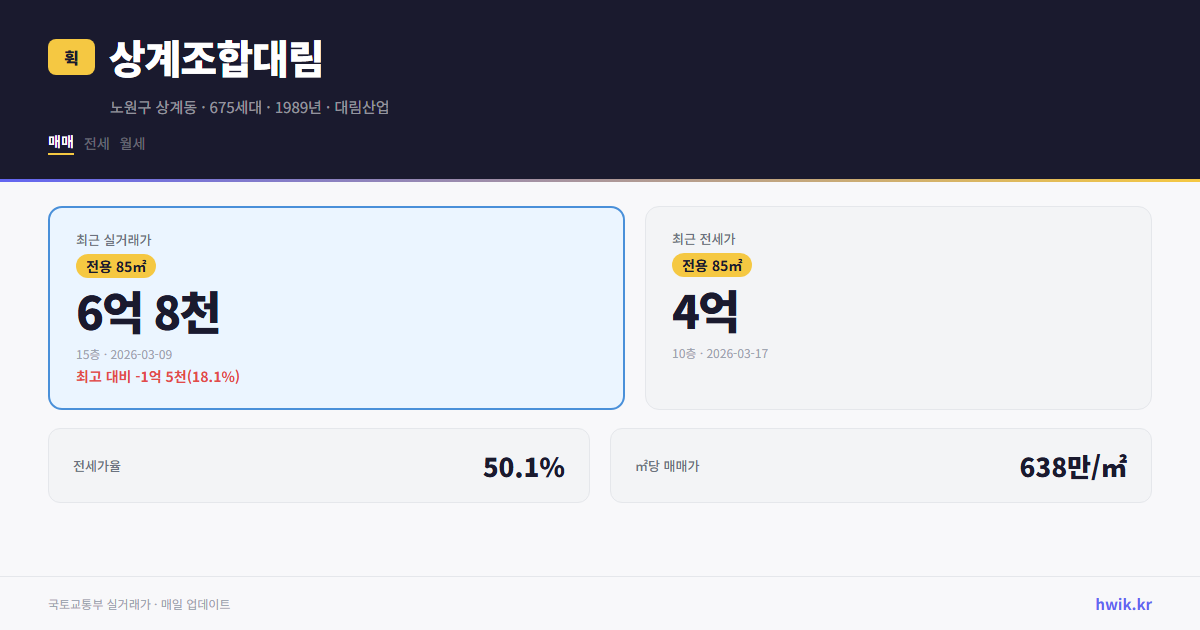Viewport: 1200px width, 630px height.
Task: Click the 4억 jeonse price figure
Action: (x=706, y=312)
